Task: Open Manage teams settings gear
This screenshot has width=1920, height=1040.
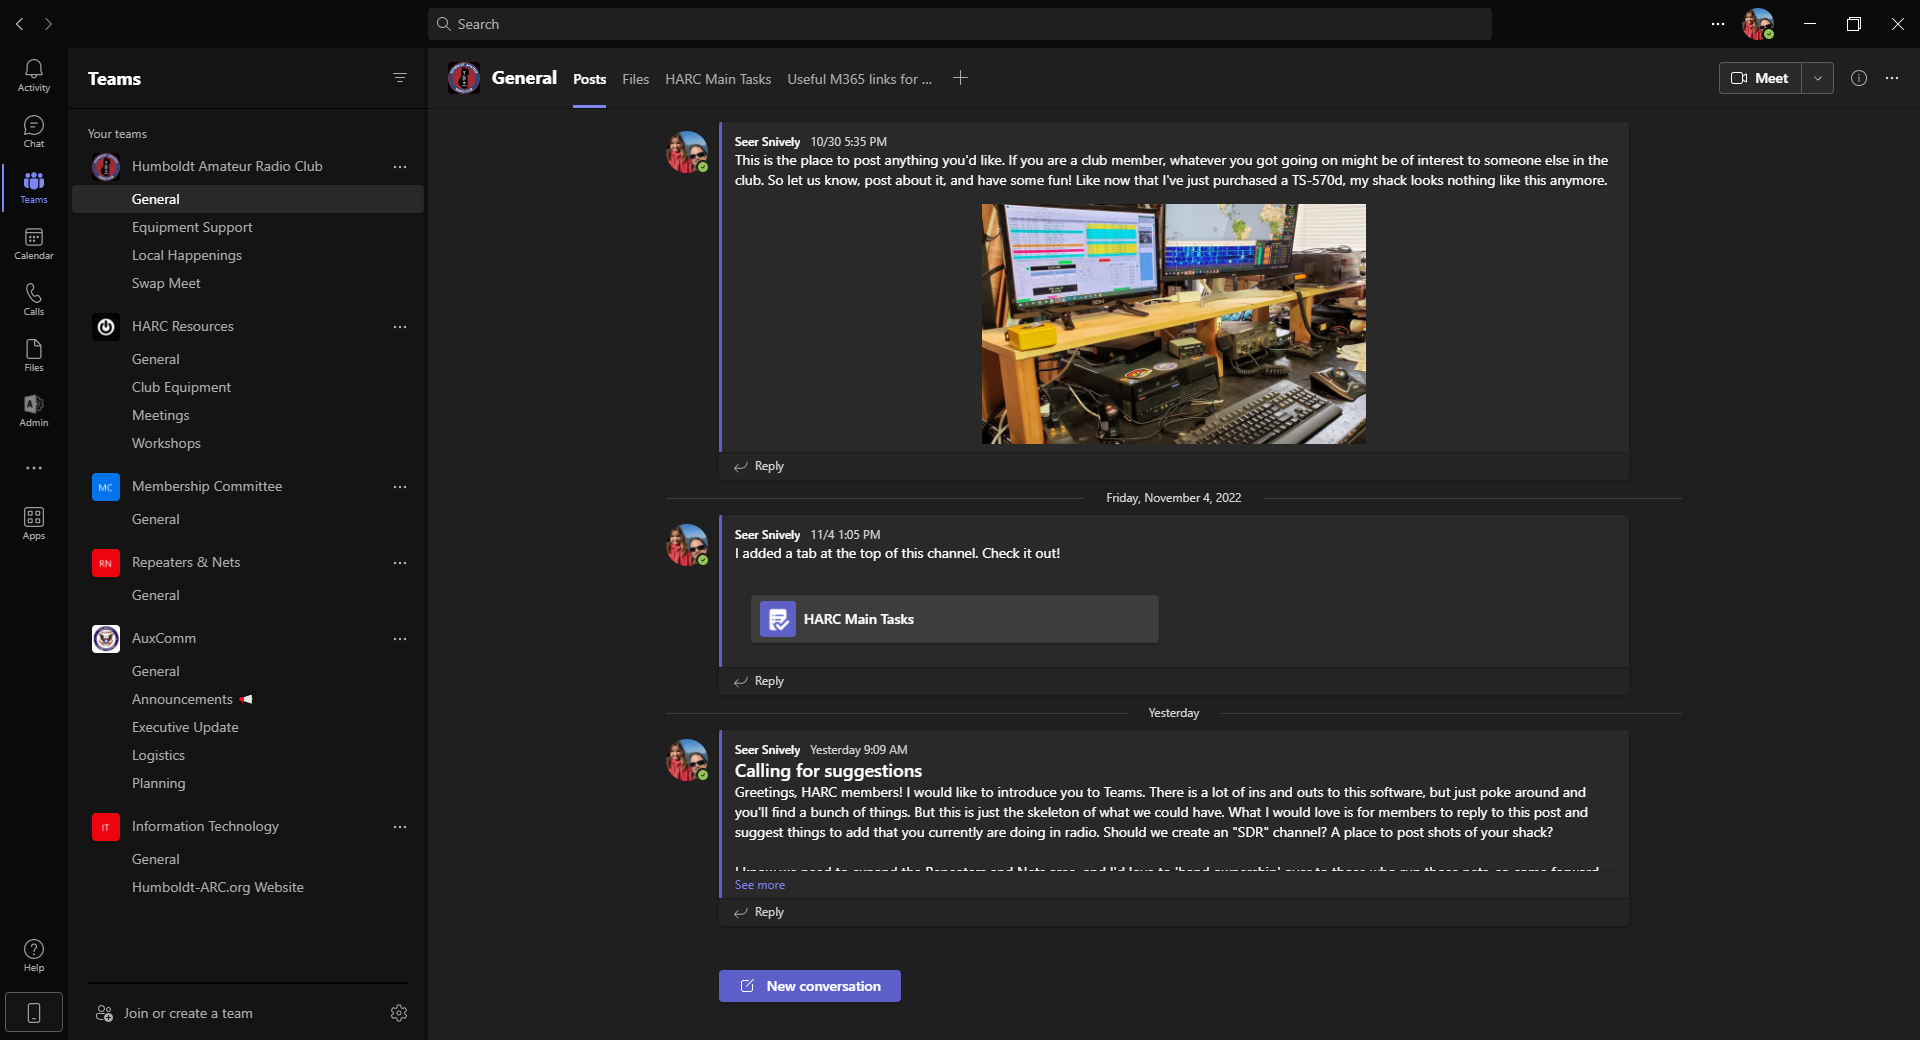Action: coord(399,1013)
